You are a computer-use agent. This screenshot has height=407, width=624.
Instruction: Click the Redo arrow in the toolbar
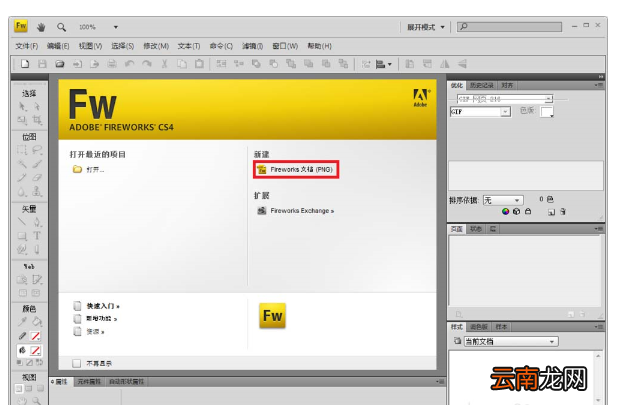click(147, 64)
